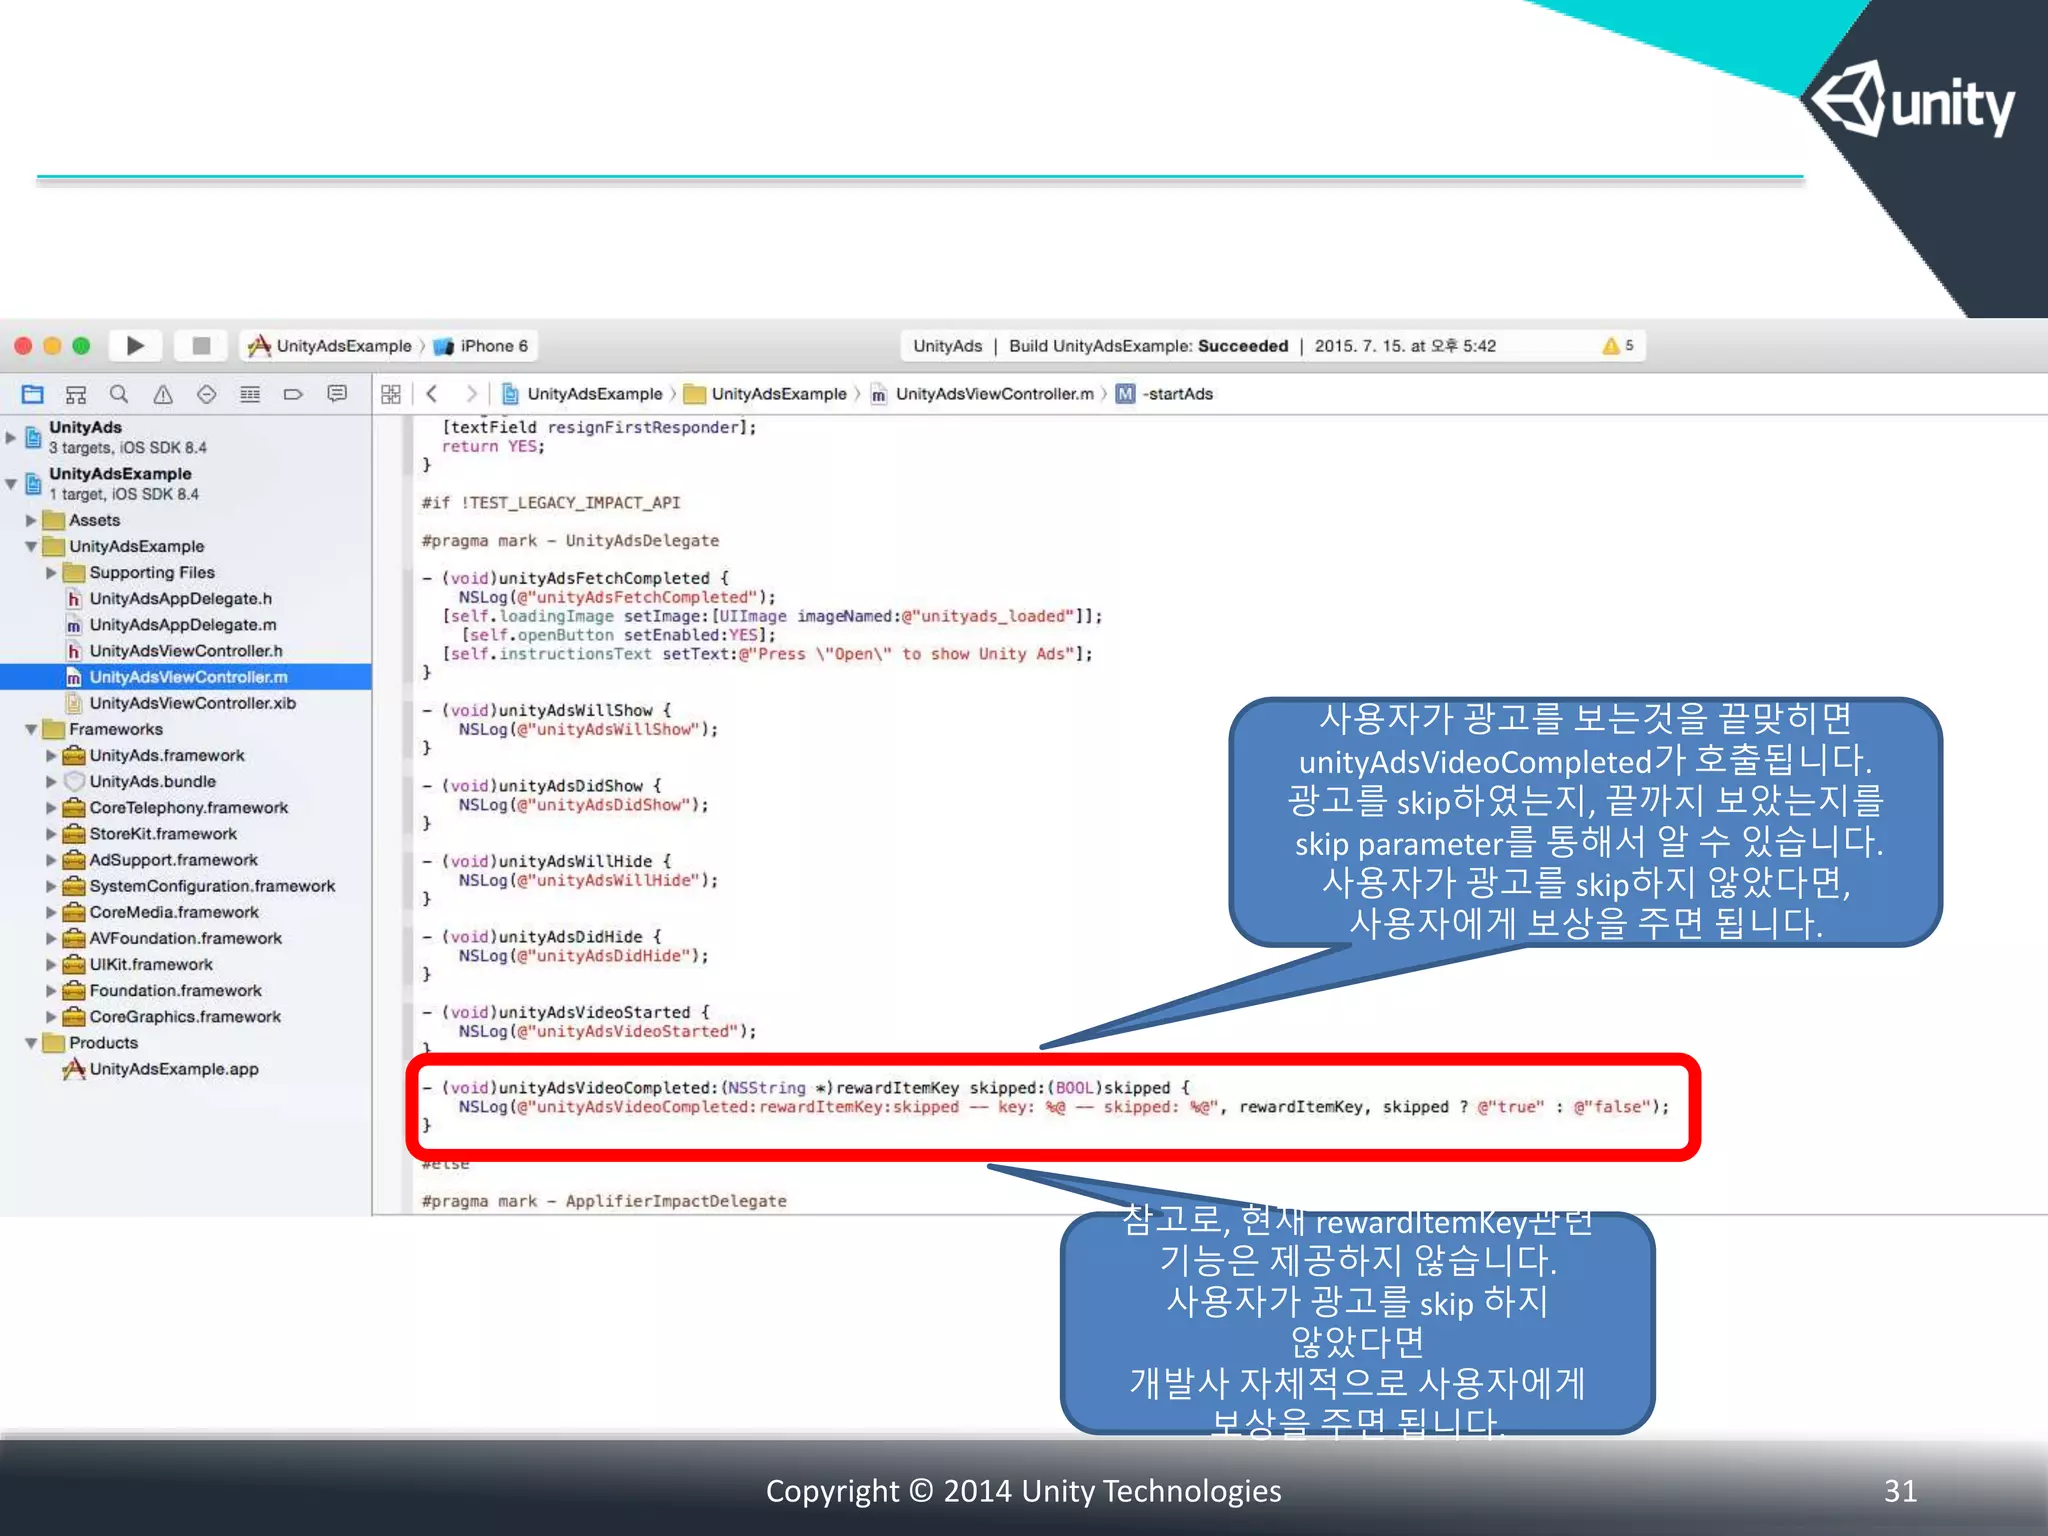Viewport: 2048px width, 1536px height.
Task: Open the Symbol navigator icon
Action: click(x=76, y=394)
